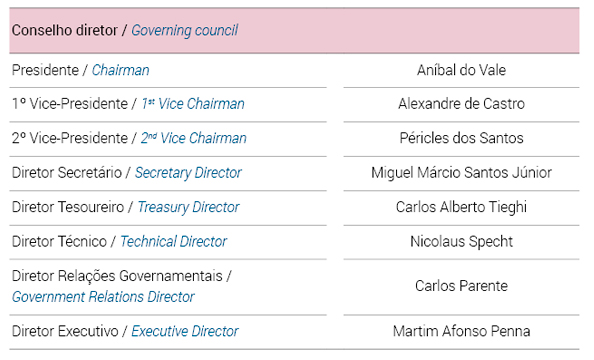Click the name Alexandre de Castro
The image size is (594, 360).
461,104
